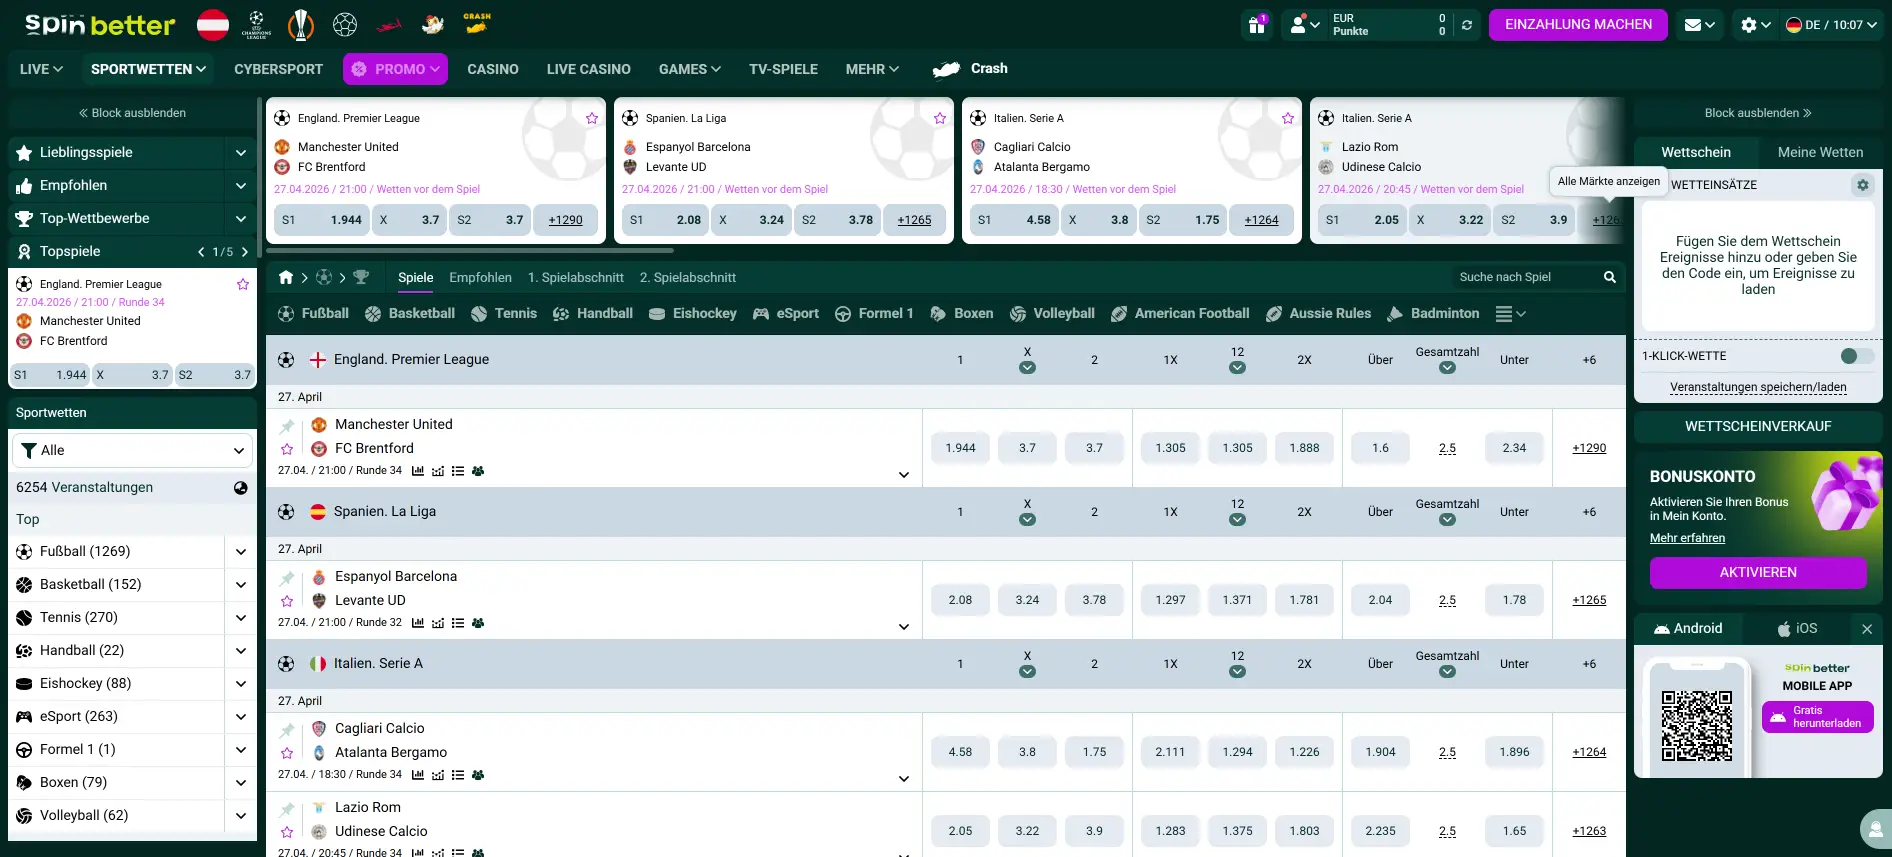Close the mobile app banner
Image resolution: width=1892 pixels, height=857 pixels.
click(x=1867, y=629)
